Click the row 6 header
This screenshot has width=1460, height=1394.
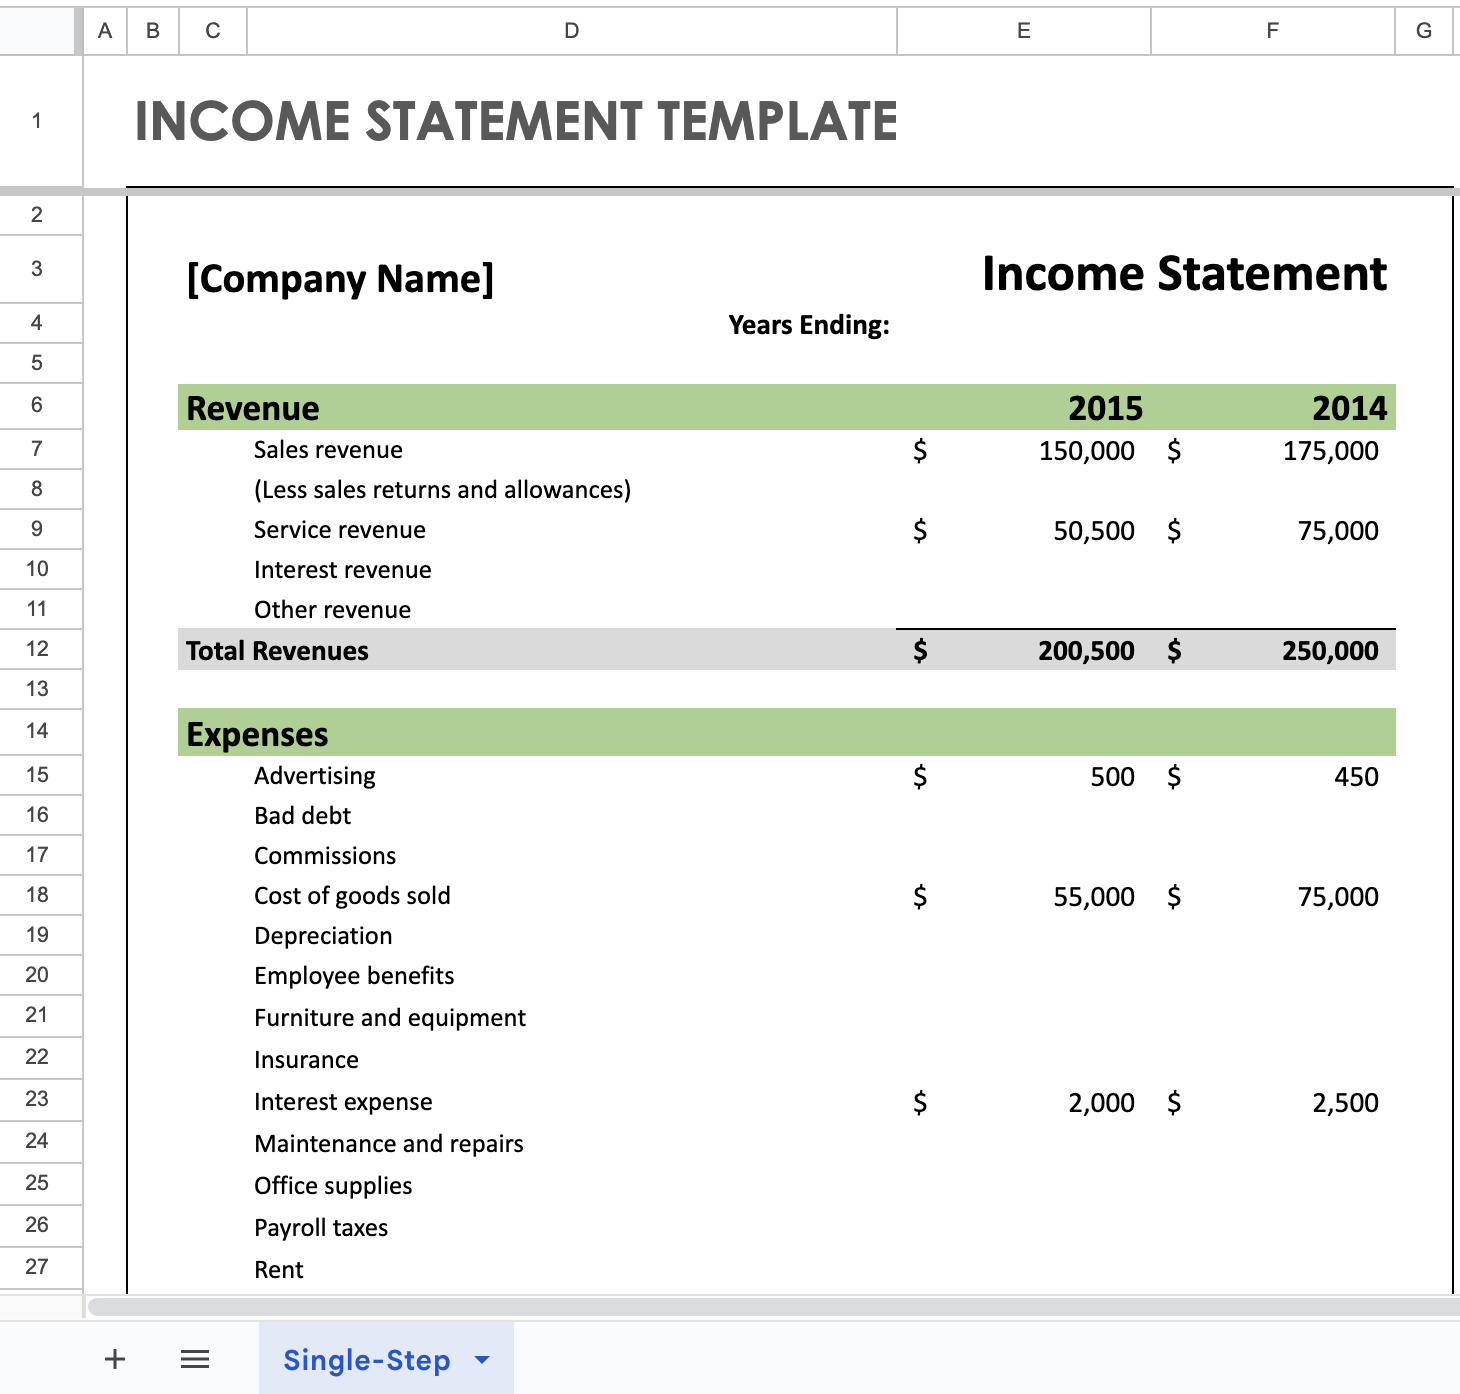(38, 405)
